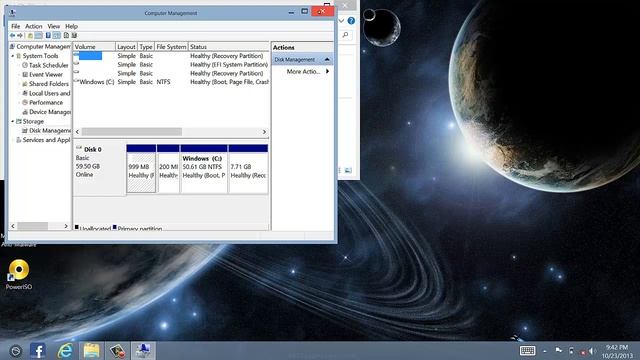Collapse the System Tools tree node
Screen dimensions: 640x360
(x=13, y=56)
